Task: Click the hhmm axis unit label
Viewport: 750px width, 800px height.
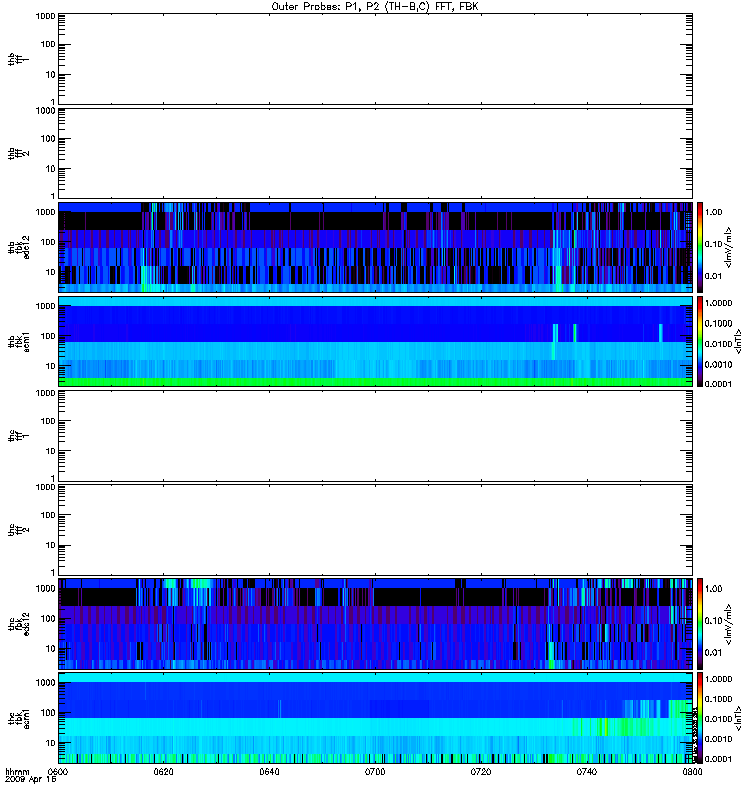Action: click(17, 771)
